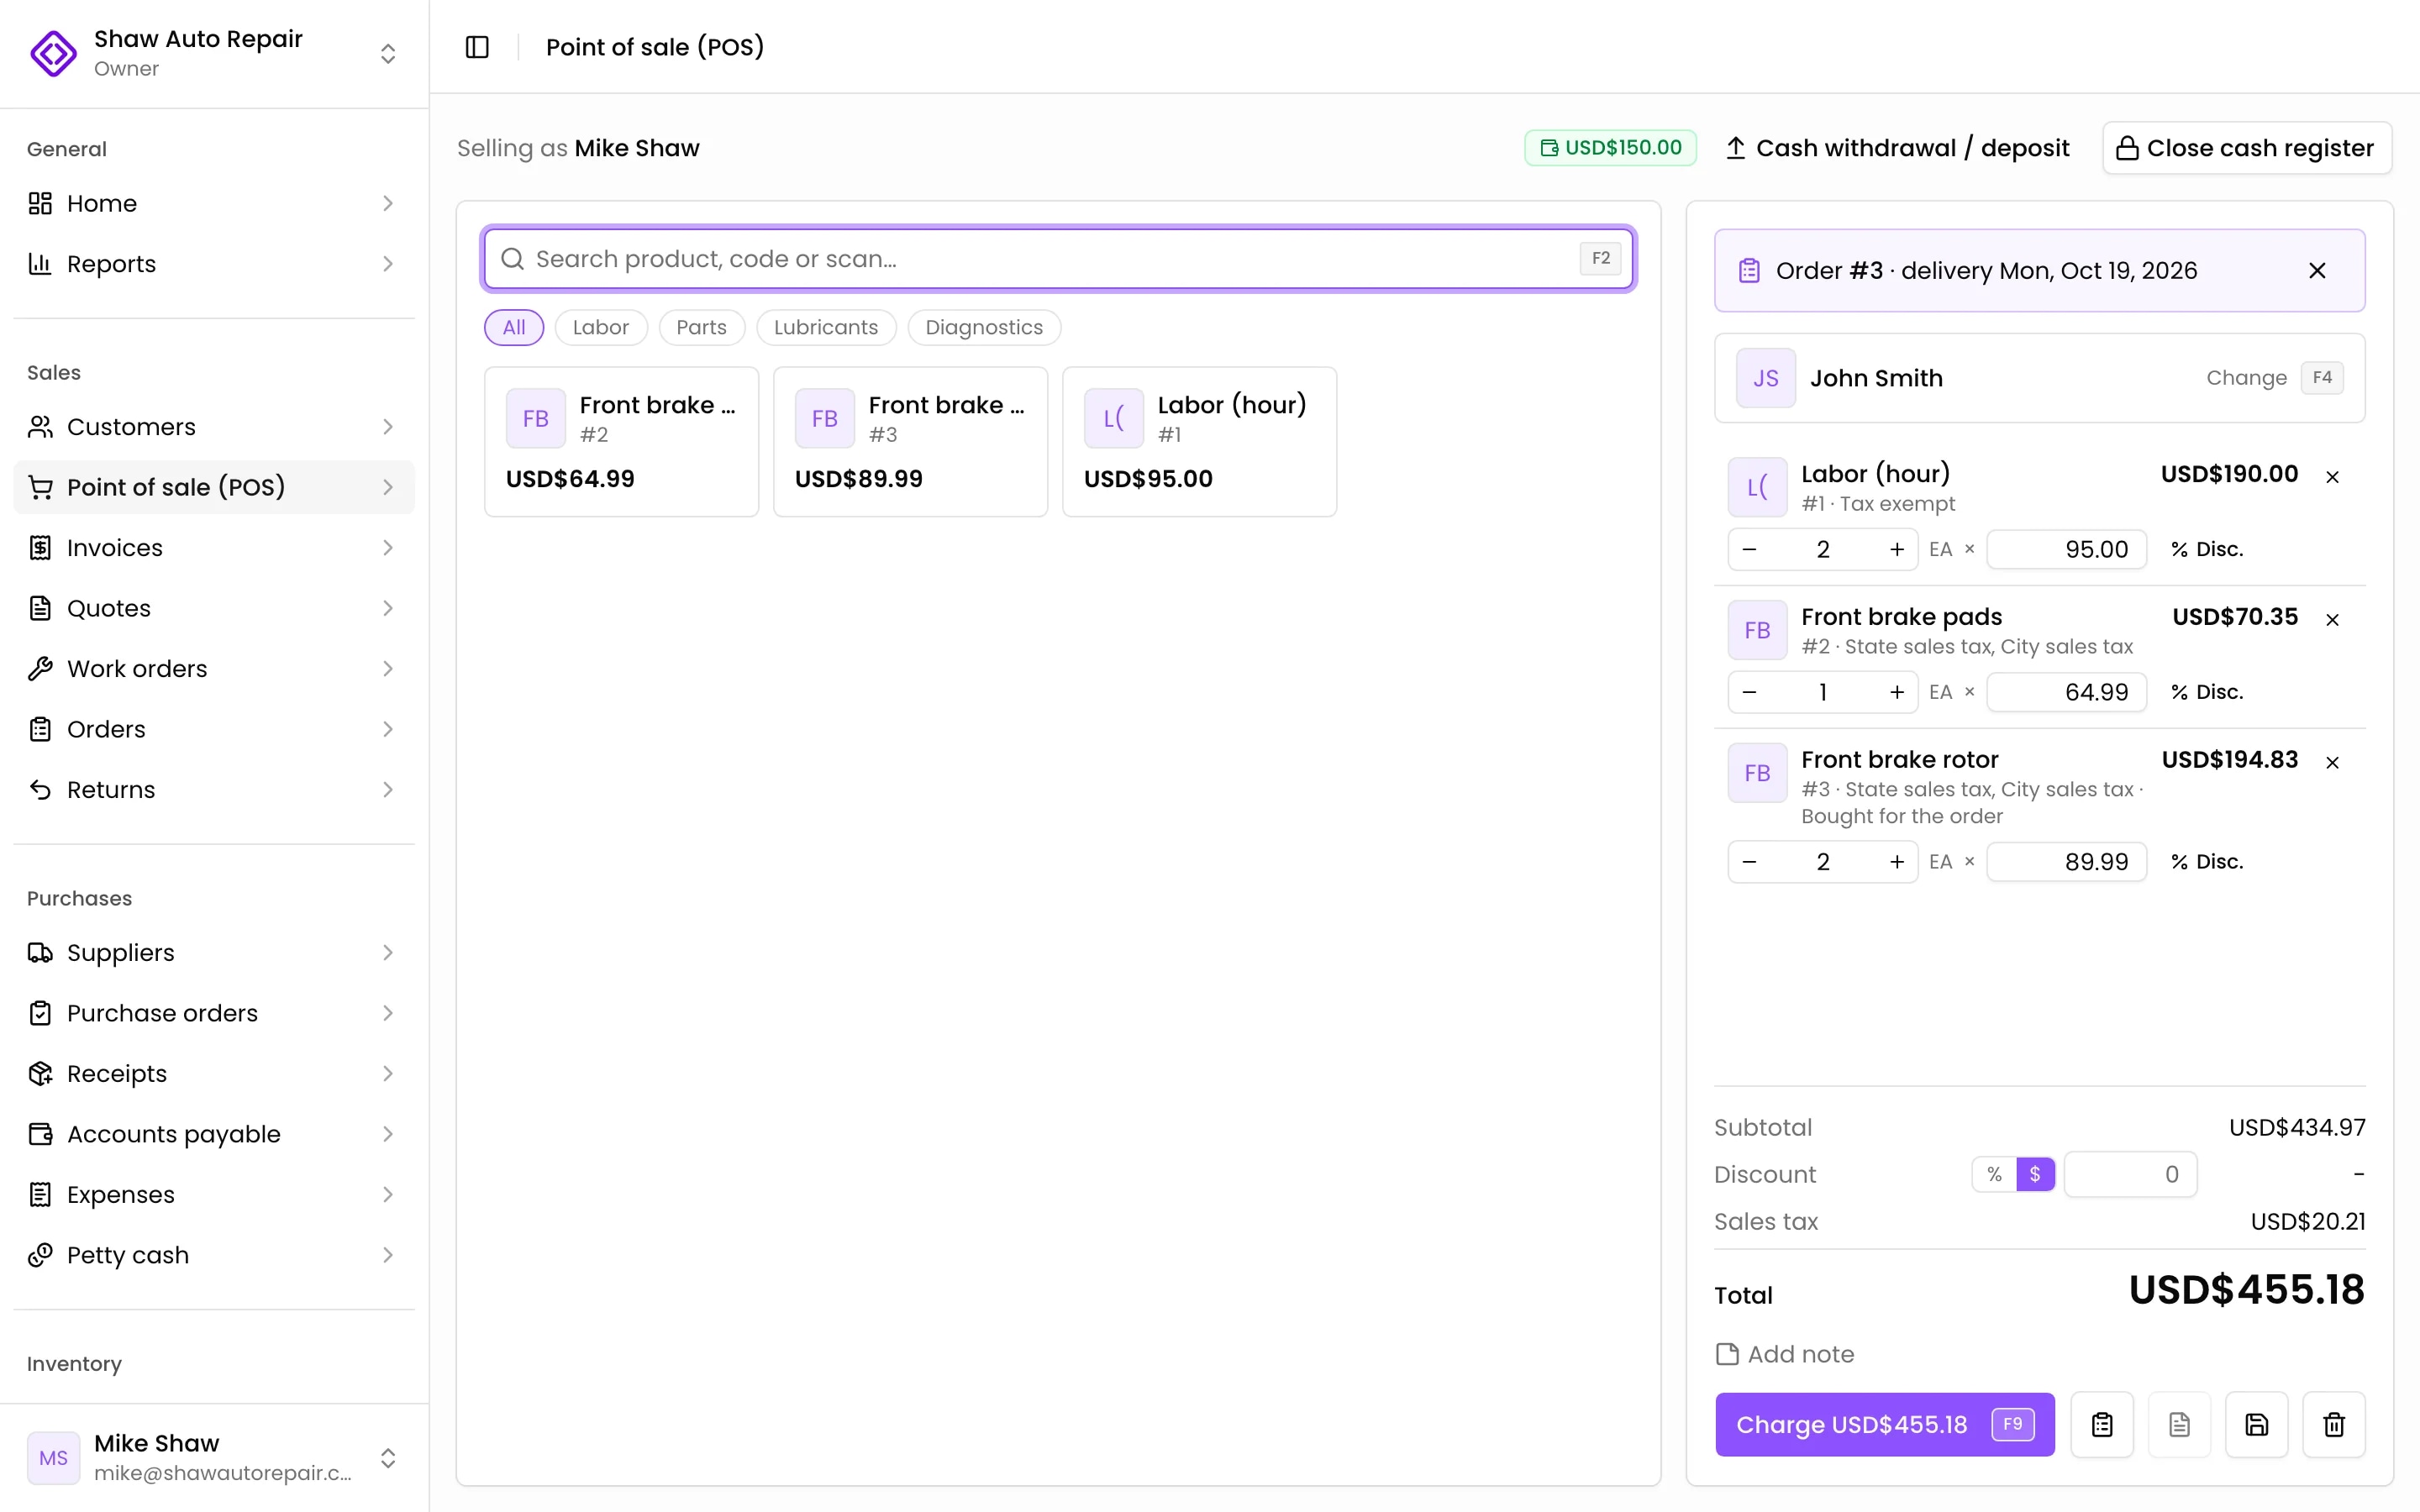
Task: Click the JS customer avatar
Action: pos(1765,378)
